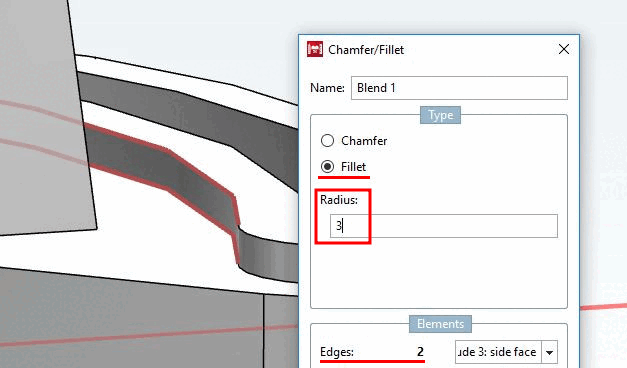Click the Type group header
The height and width of the screenshot is (368, 627).
[440, 115]
